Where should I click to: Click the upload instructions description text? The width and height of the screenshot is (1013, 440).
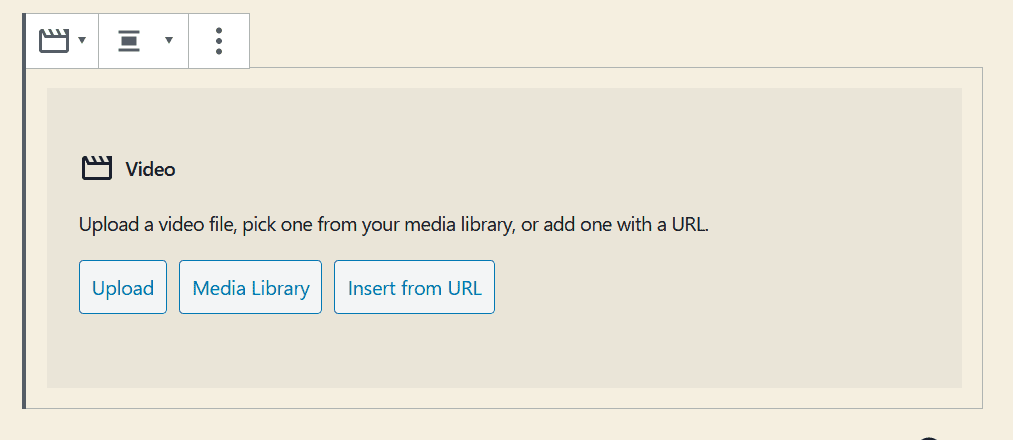[394, 225]
